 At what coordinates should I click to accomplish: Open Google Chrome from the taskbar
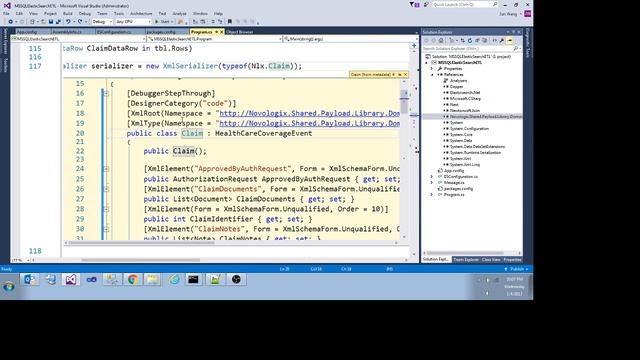tap(133, 280)
